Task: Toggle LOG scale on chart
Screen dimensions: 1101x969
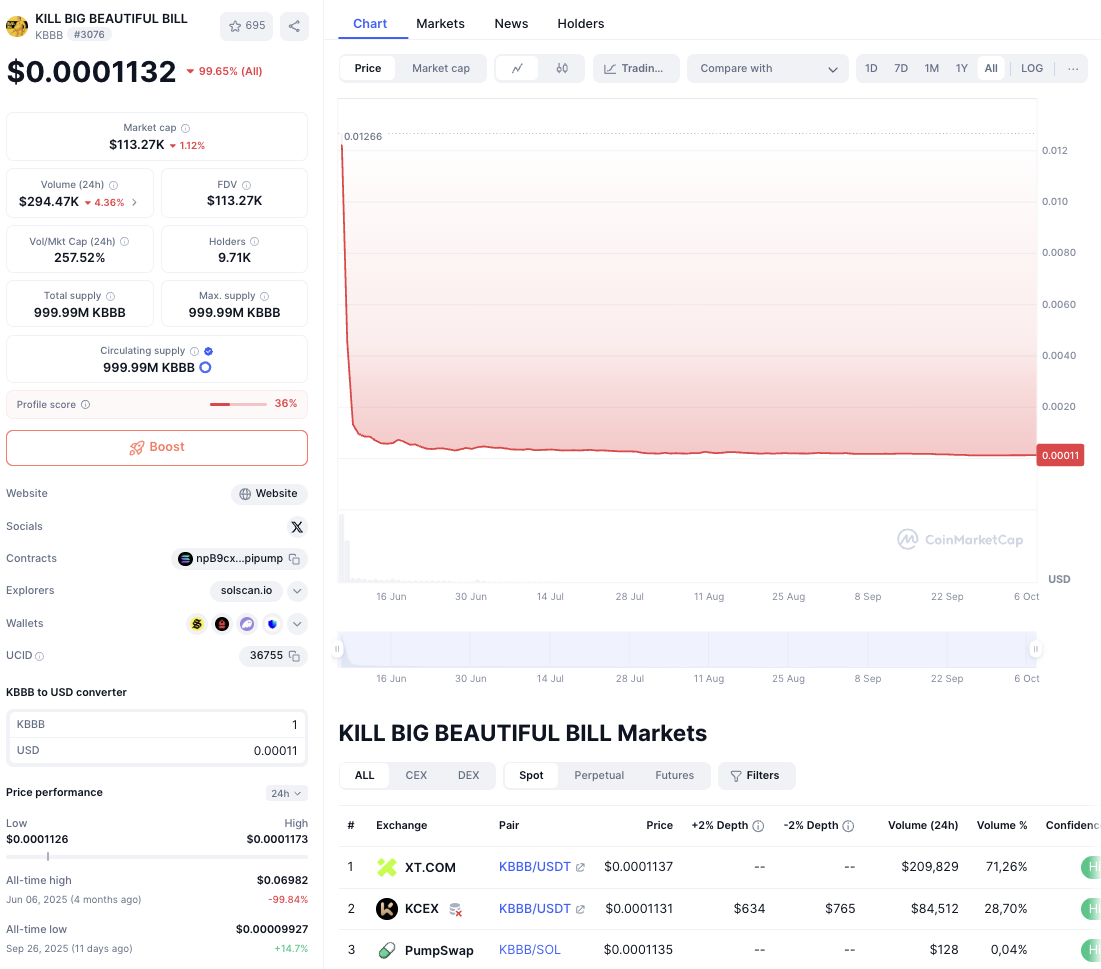Action: pos(1032,68)
